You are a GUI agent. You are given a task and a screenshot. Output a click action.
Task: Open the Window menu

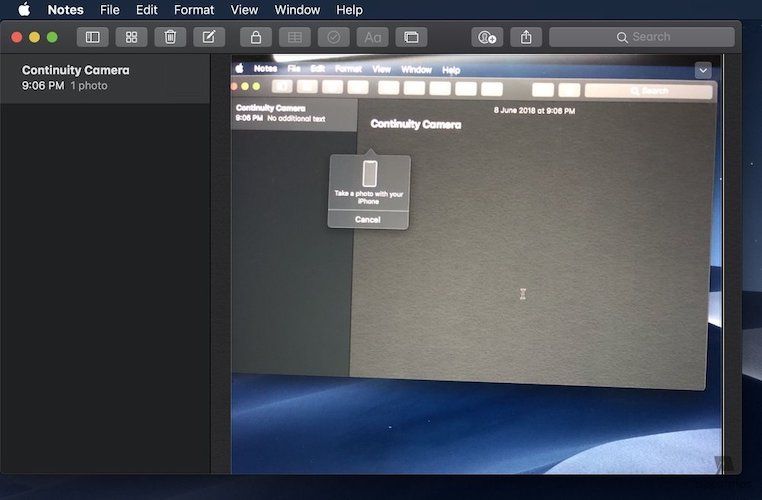point(297,10)
